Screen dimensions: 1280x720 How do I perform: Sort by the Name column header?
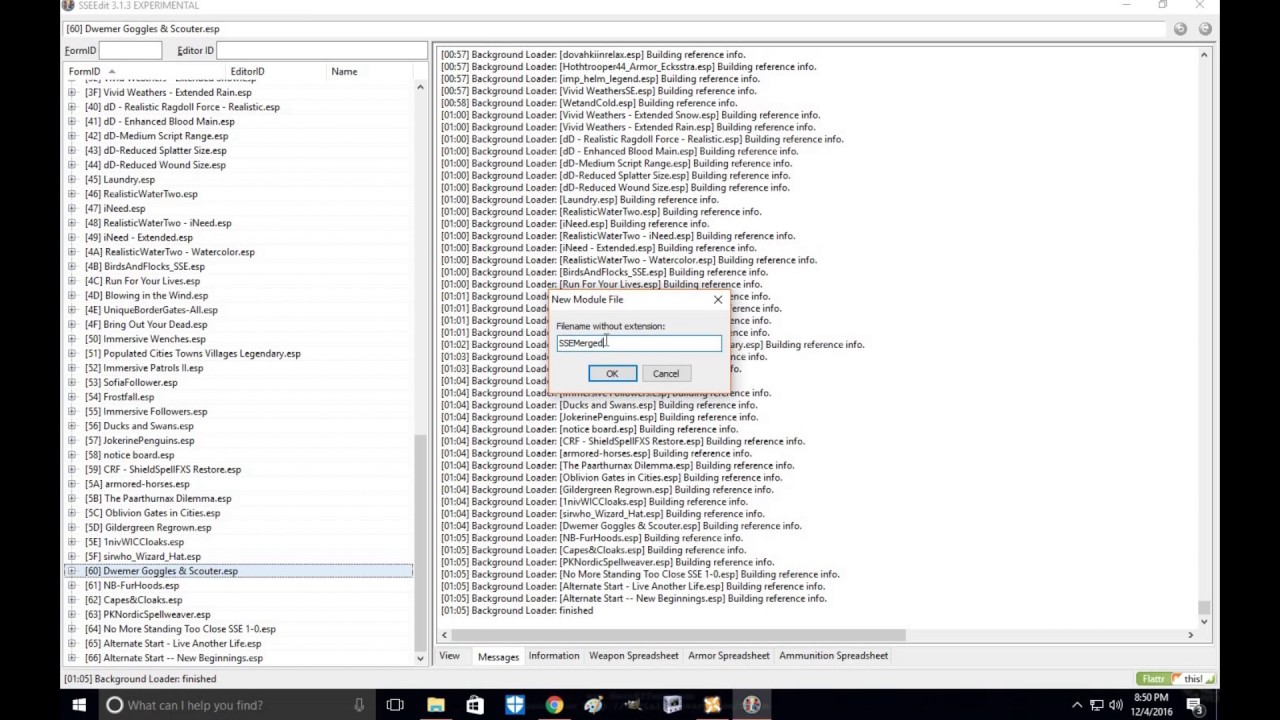click(x=344, y=72)
